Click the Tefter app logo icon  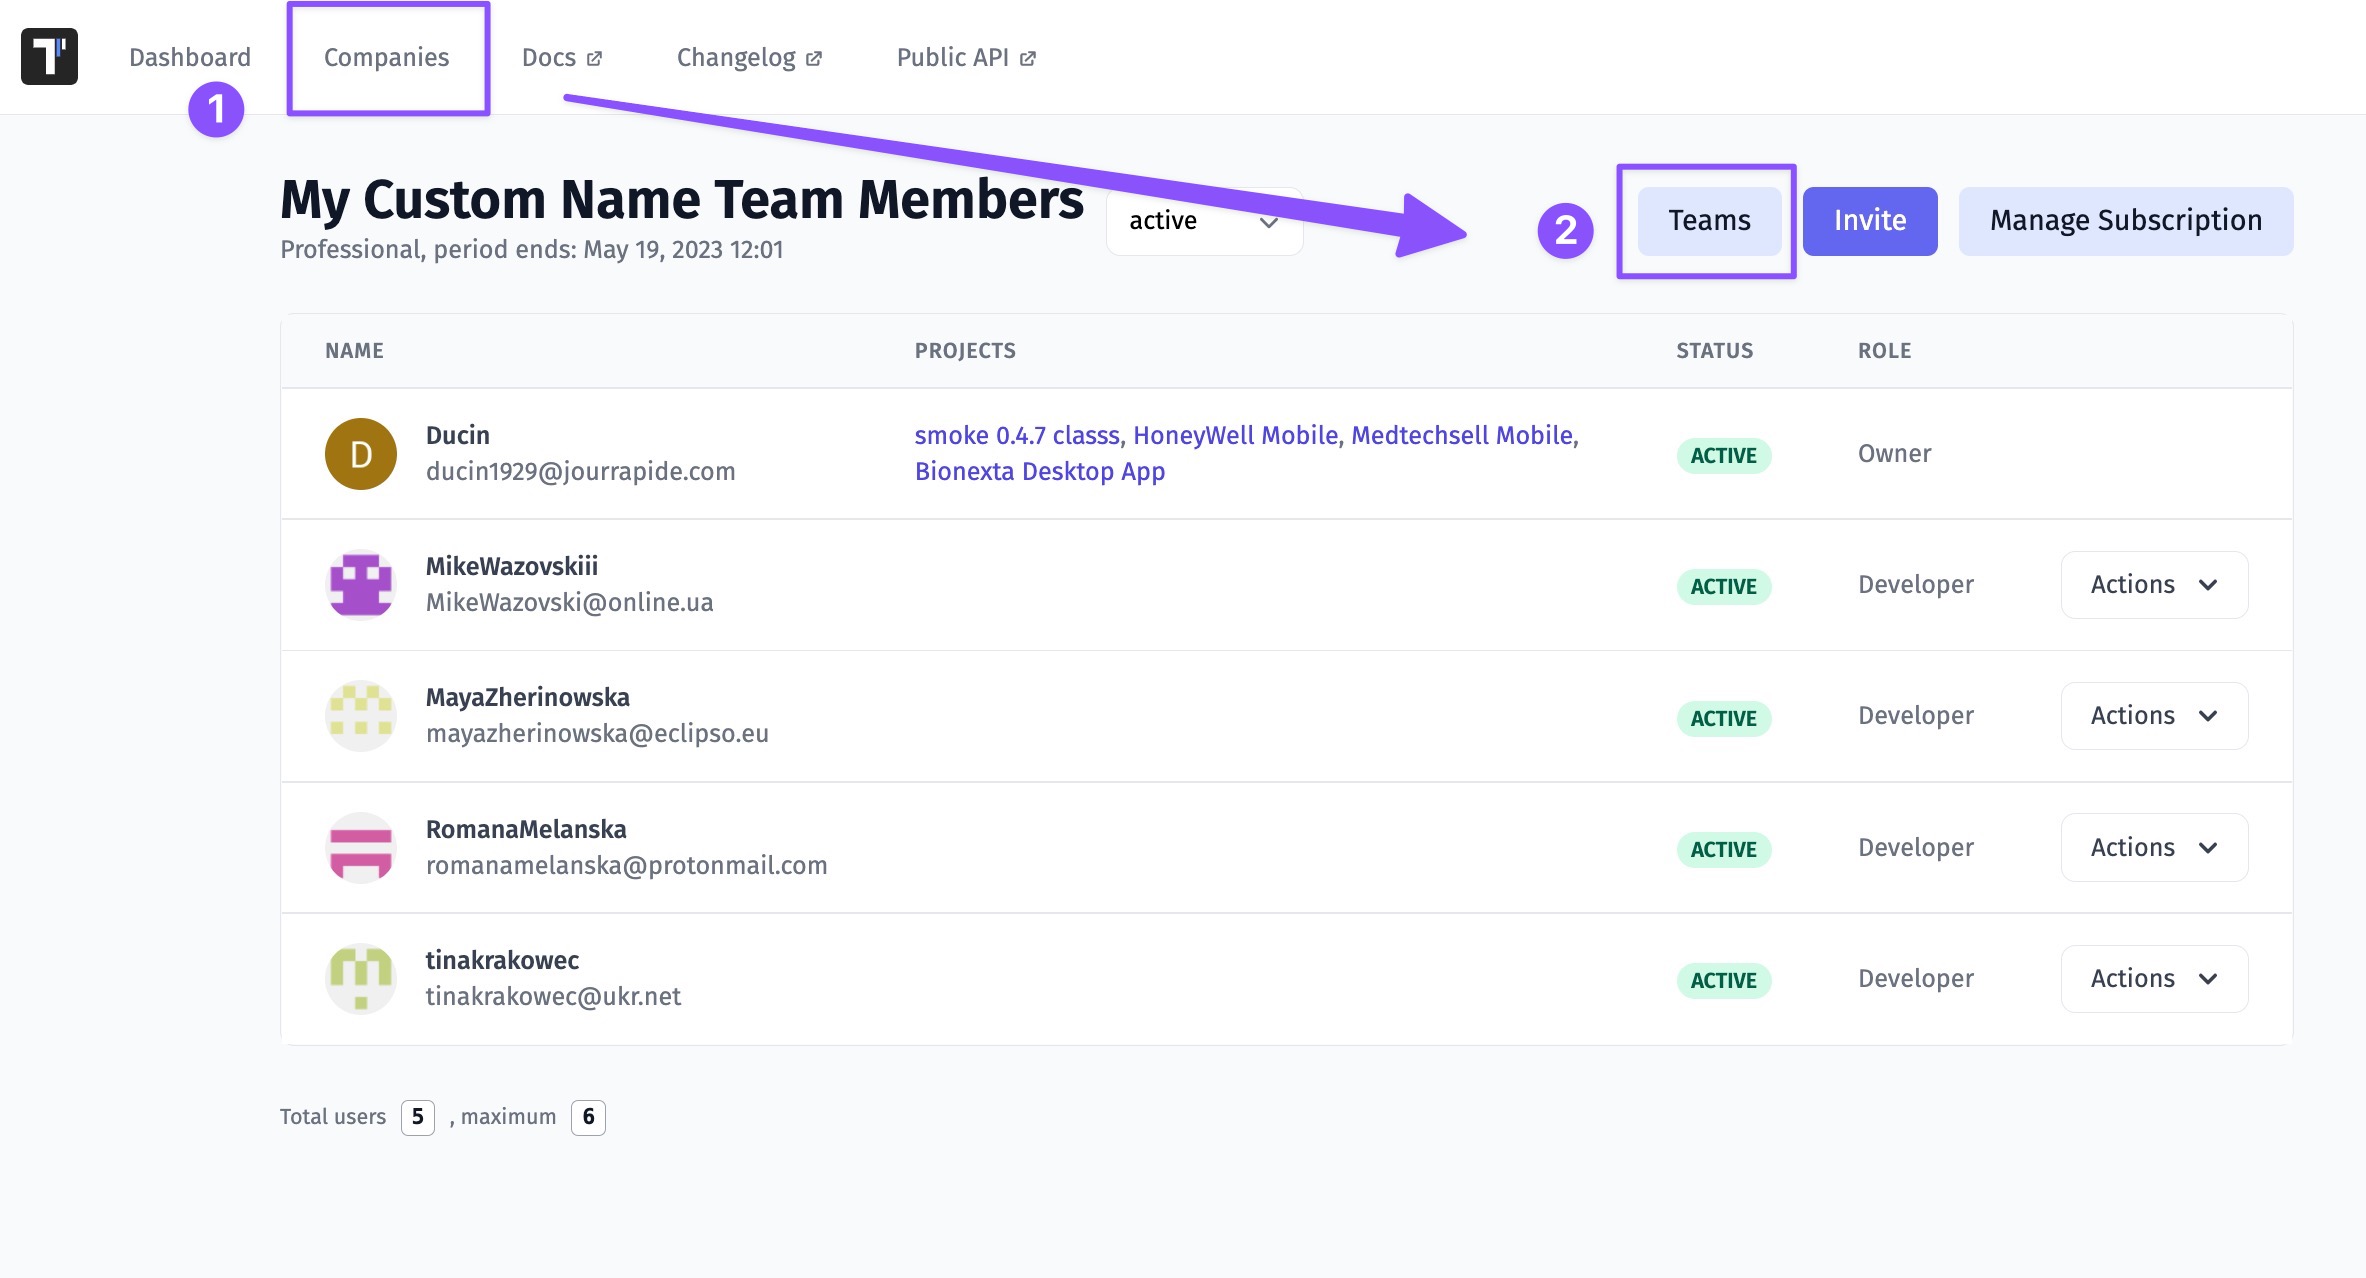tap(49, 57)
